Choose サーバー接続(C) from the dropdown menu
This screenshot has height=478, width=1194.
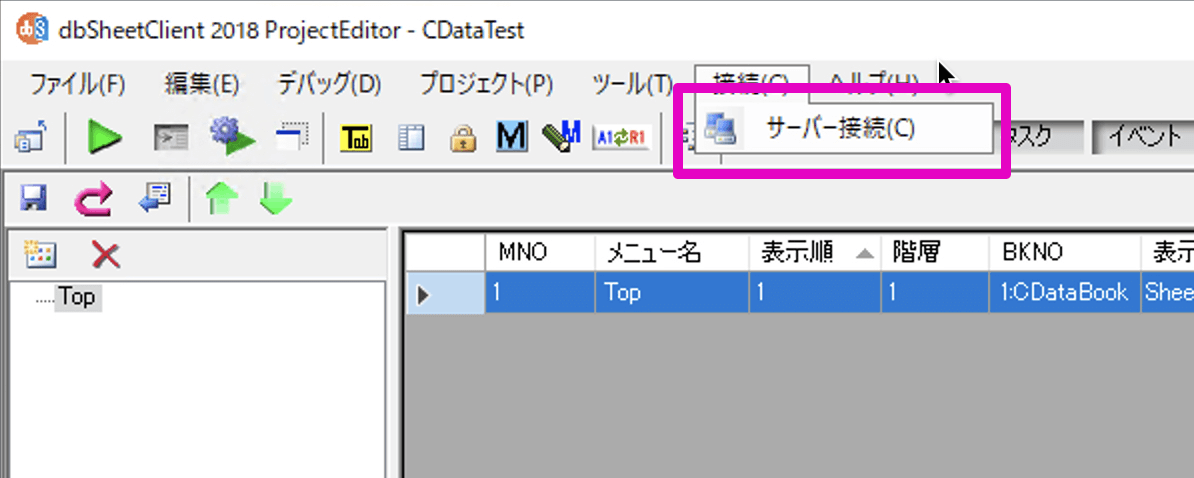coord(845,129)
